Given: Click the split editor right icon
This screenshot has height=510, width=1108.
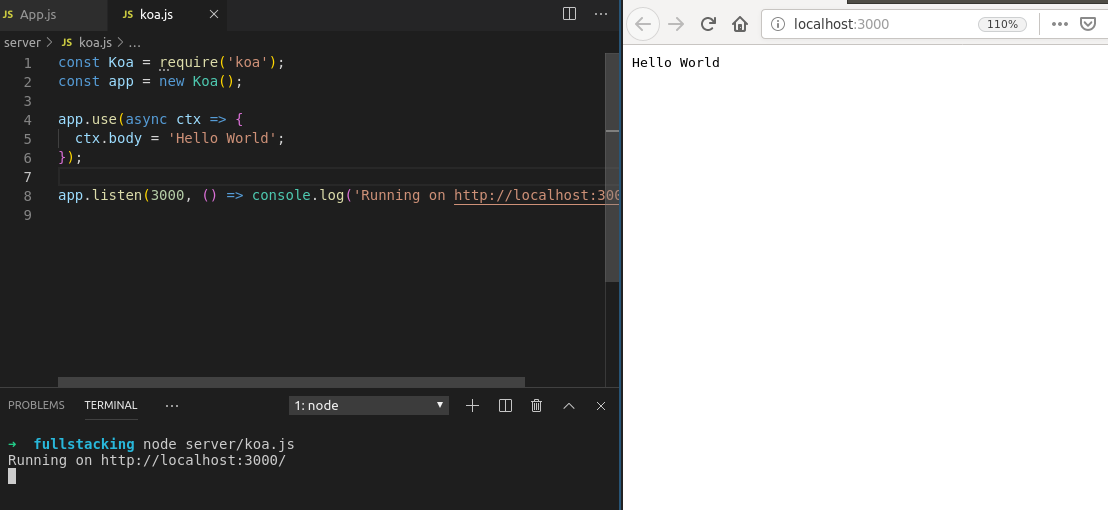Looking at the screenshot, I should coord(569,14).
